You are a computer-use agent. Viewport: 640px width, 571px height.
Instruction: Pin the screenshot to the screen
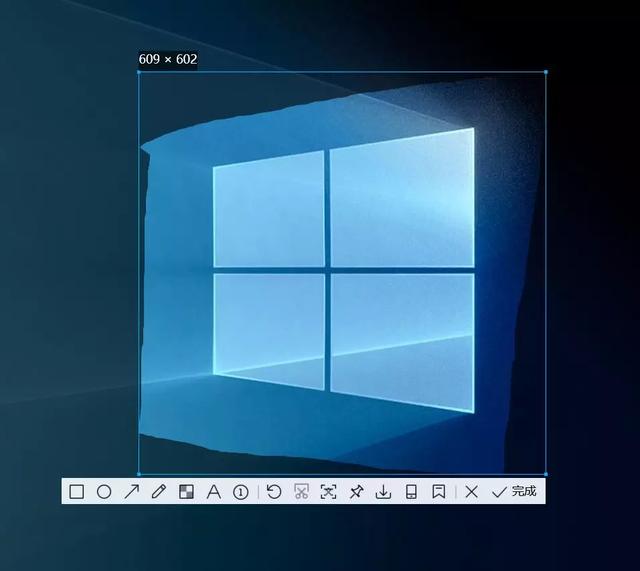pos(356,492)
